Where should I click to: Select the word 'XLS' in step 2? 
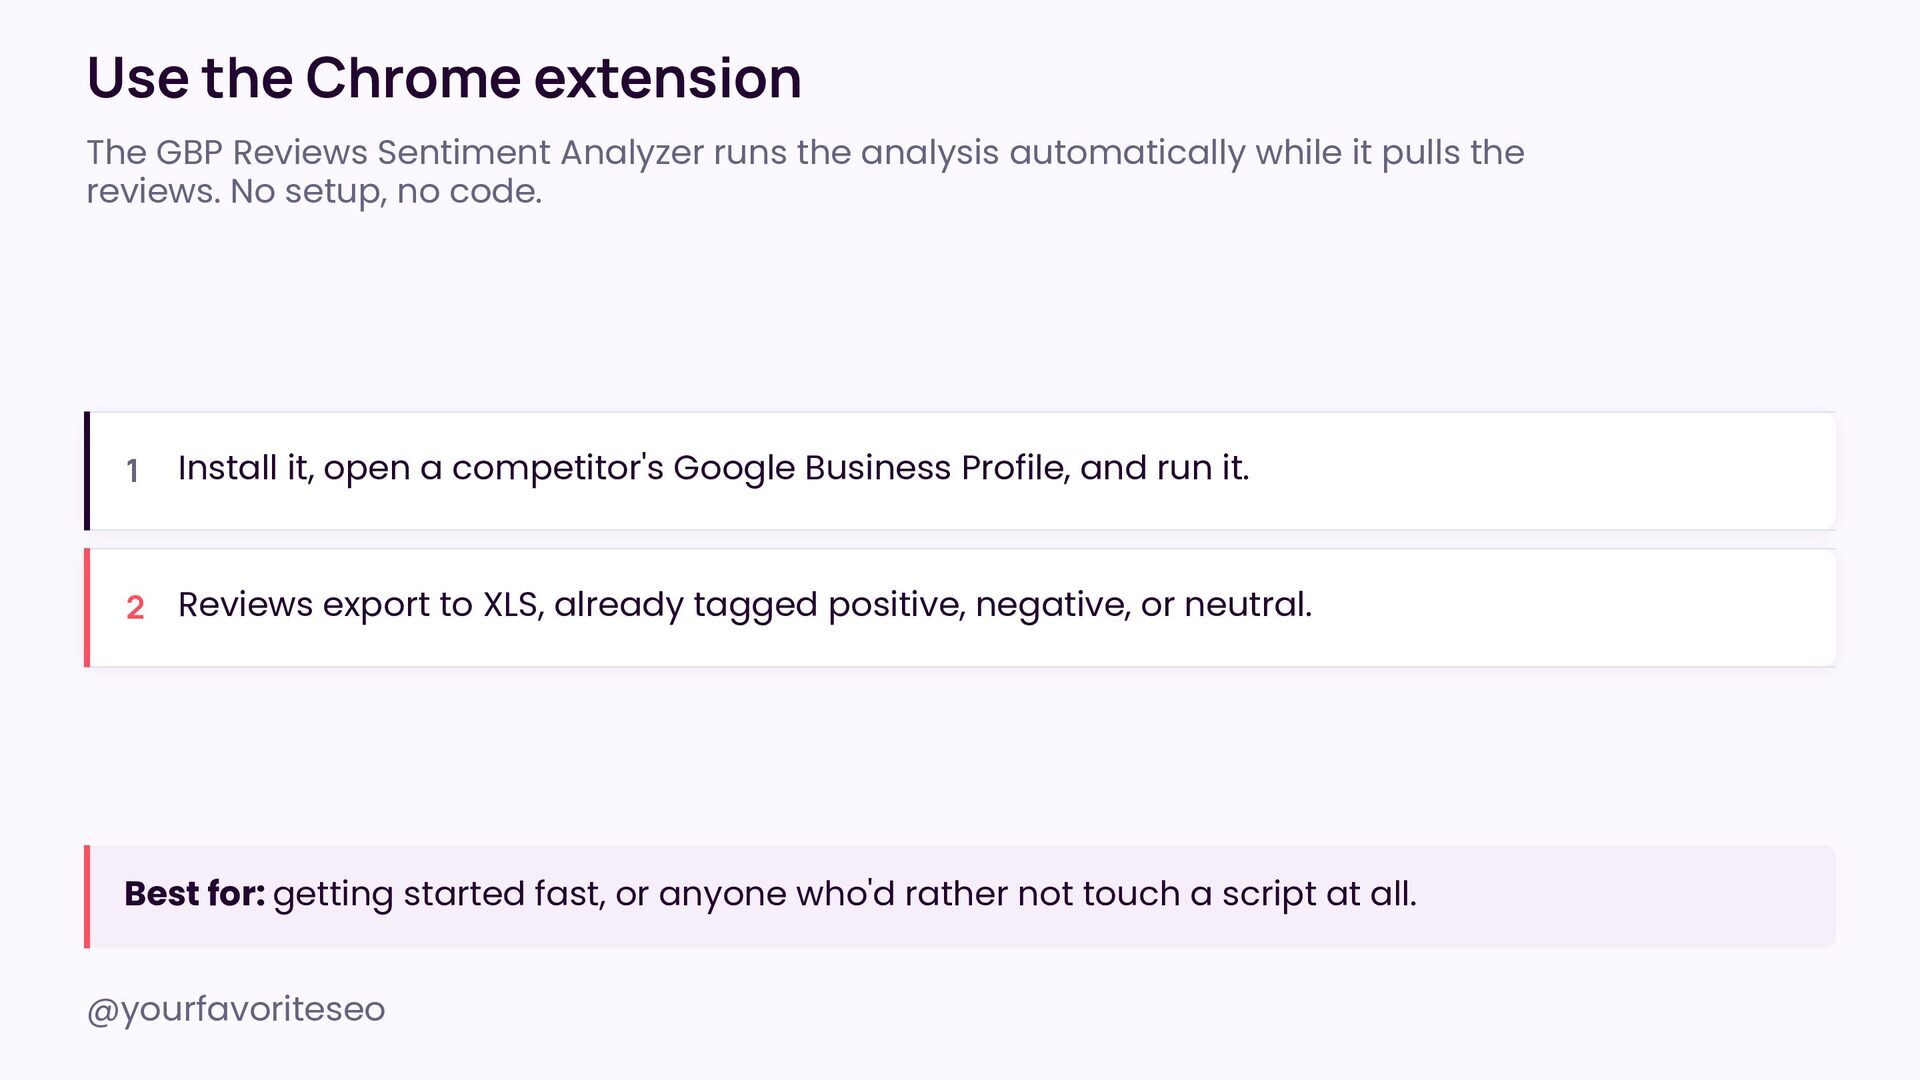pyautogui.click(x=511, y=605)
